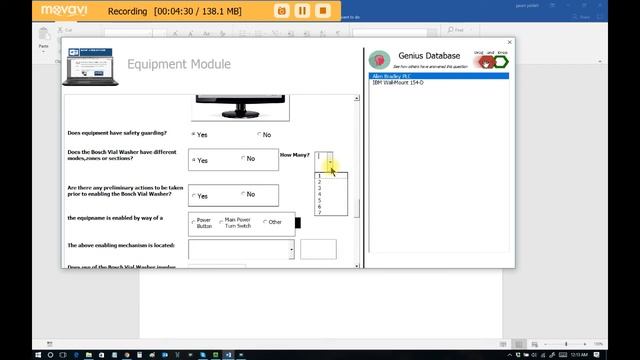640x360 pixels.
Task: Click the Genius Database brain icon
Action: tap(379, 60)
